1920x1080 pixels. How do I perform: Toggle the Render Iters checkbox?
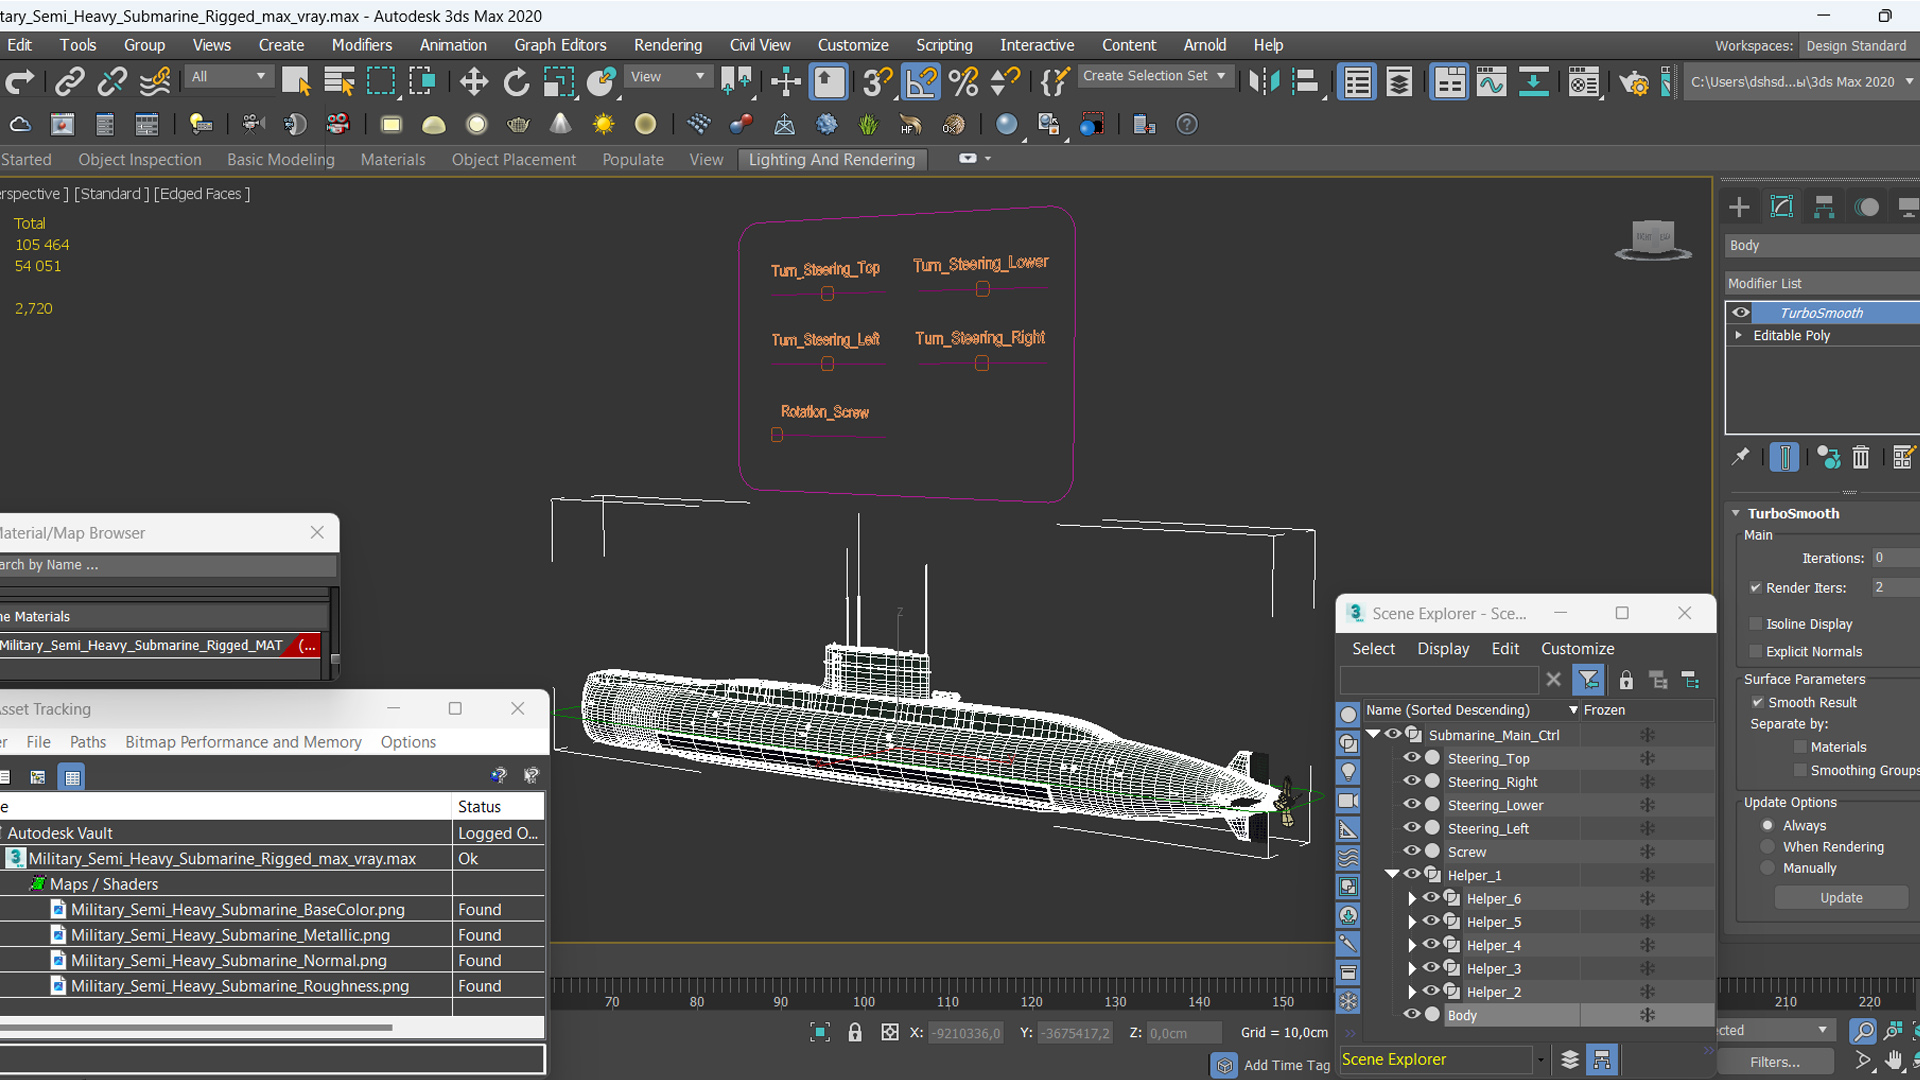[x=1755, y=588]
